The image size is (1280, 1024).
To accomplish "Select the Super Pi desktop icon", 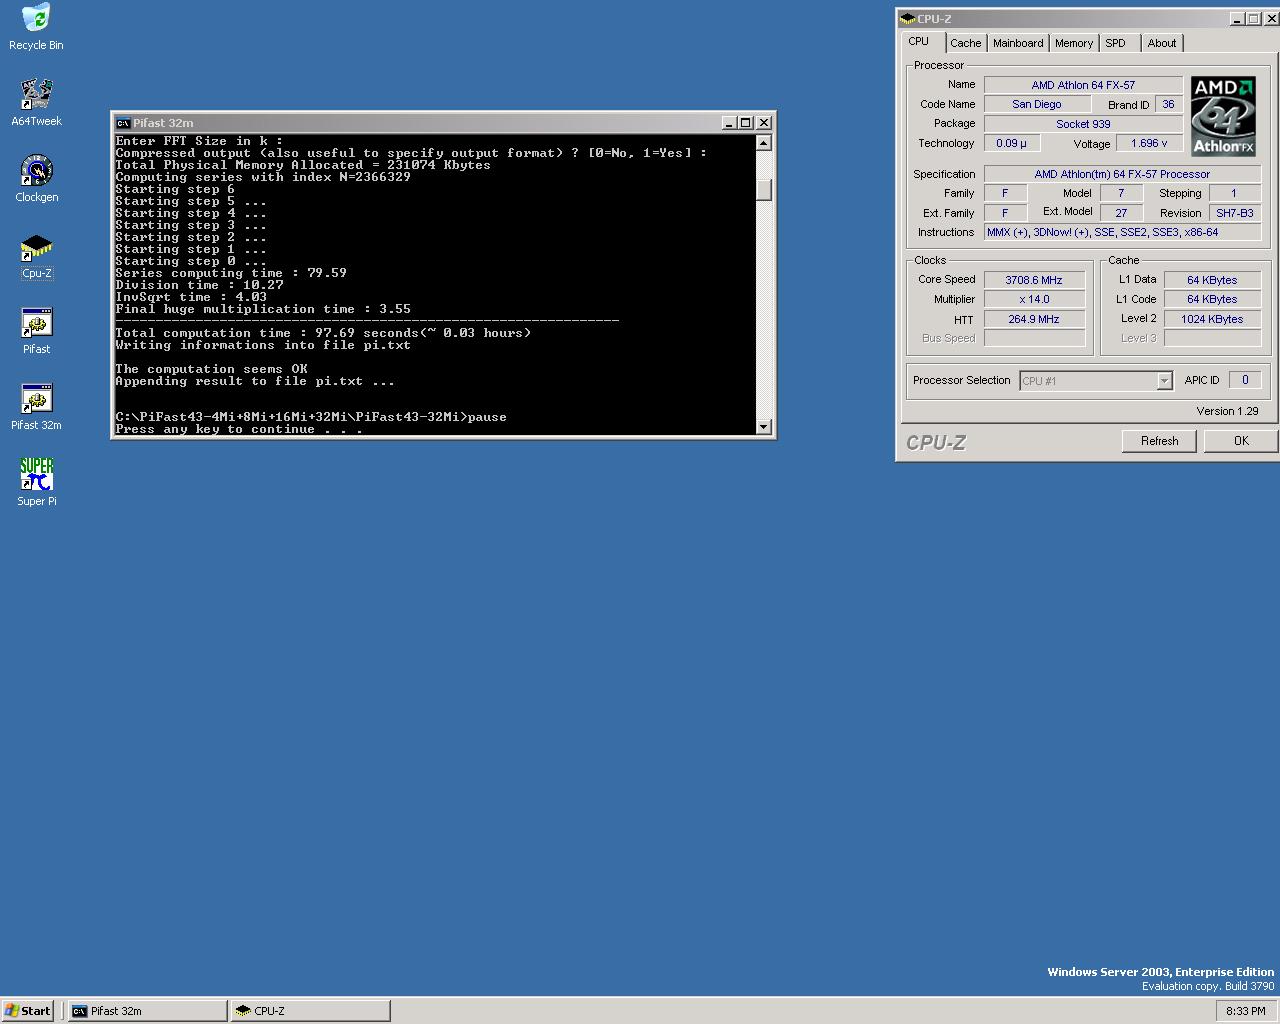I will 36,482.
